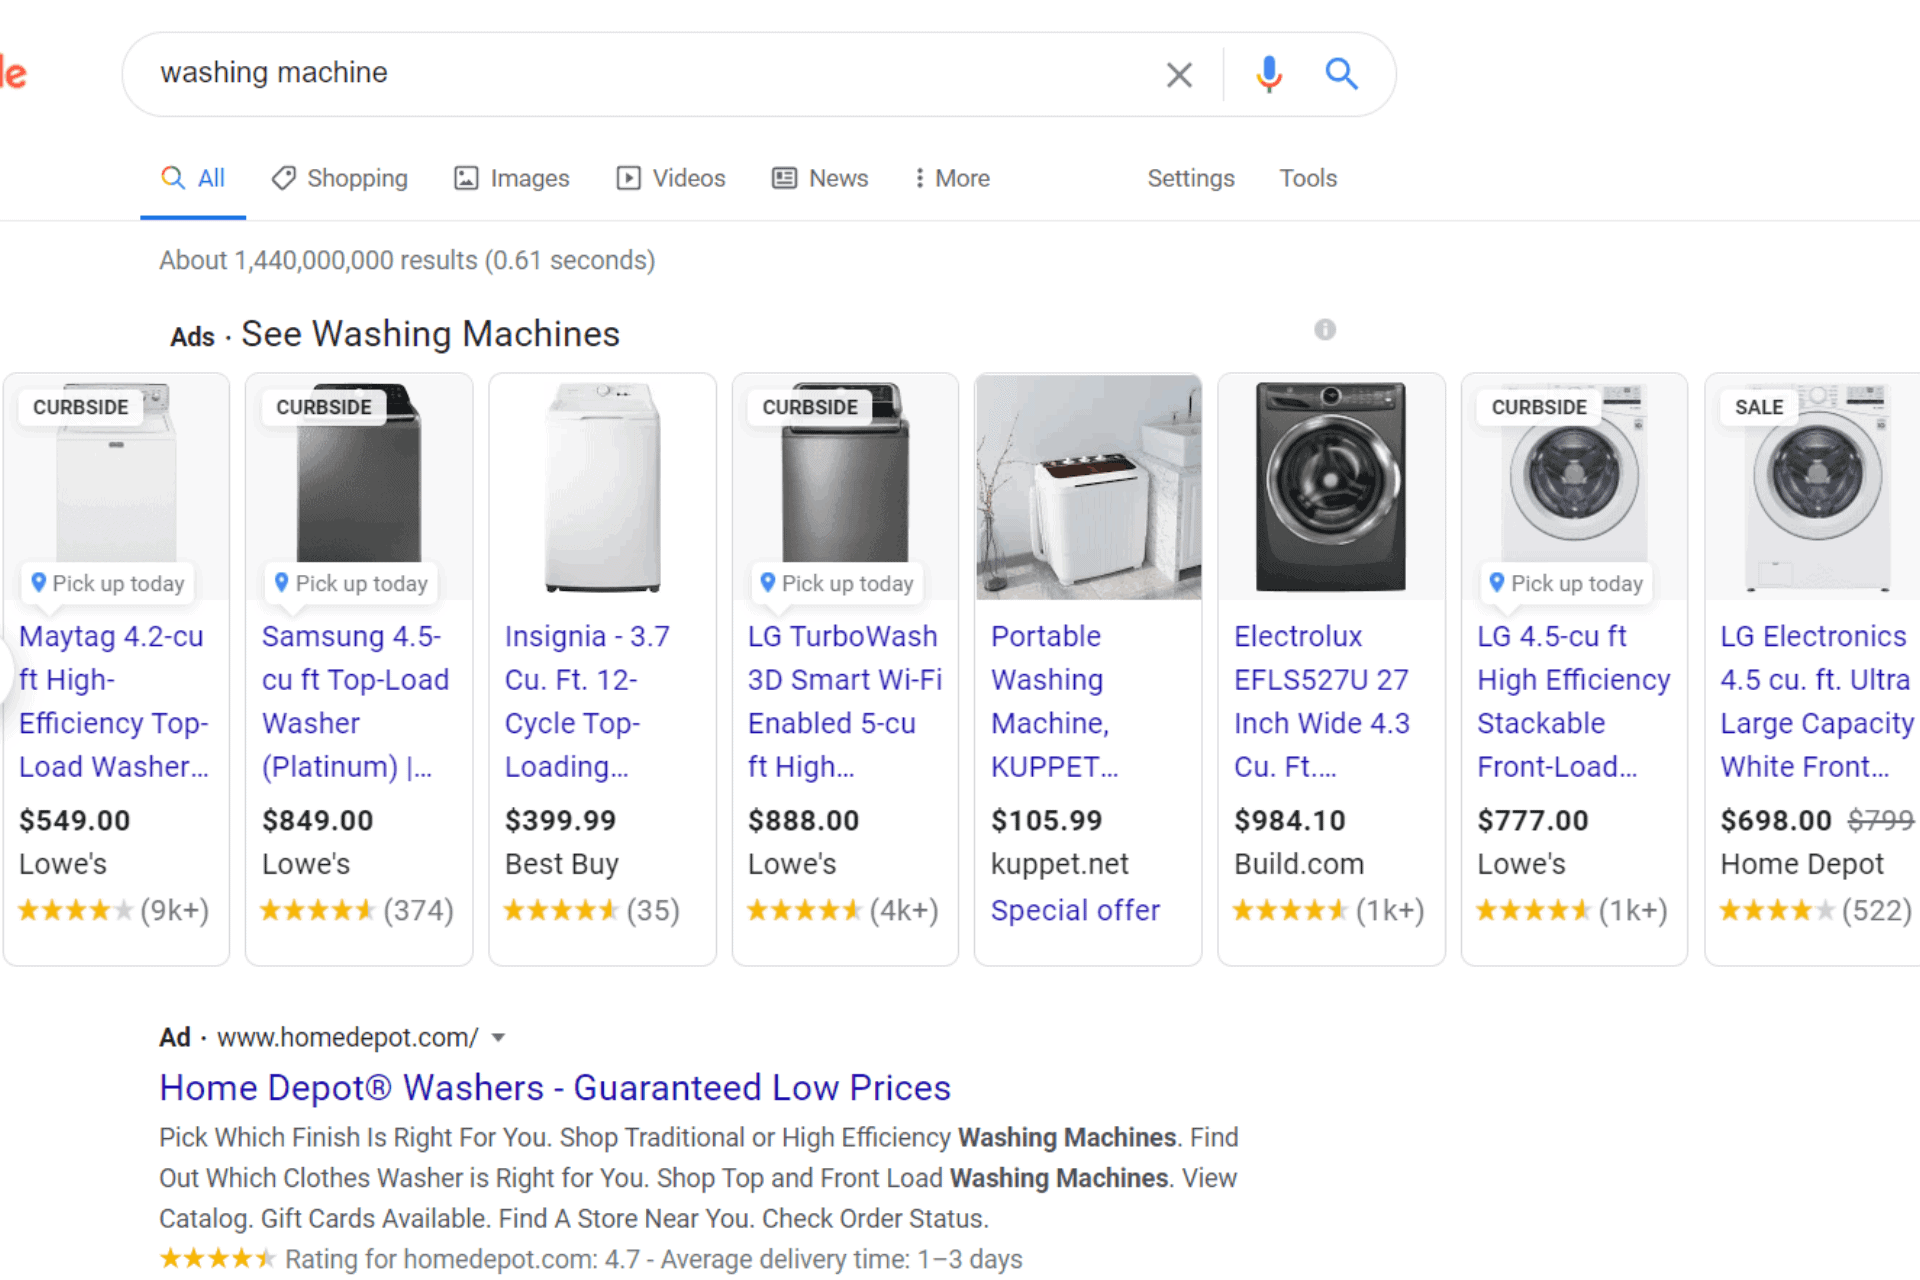Click star rating for Electrolux washer
Image resolution: width=1920 pixels, height=1280 pixels.
pyautogui.click(x=1290, y=910)
